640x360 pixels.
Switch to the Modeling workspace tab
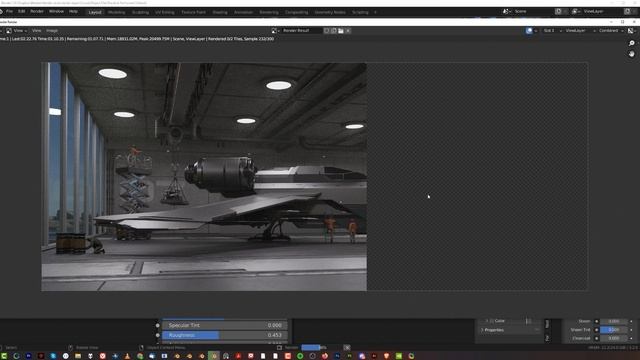(x=116, y=12)
